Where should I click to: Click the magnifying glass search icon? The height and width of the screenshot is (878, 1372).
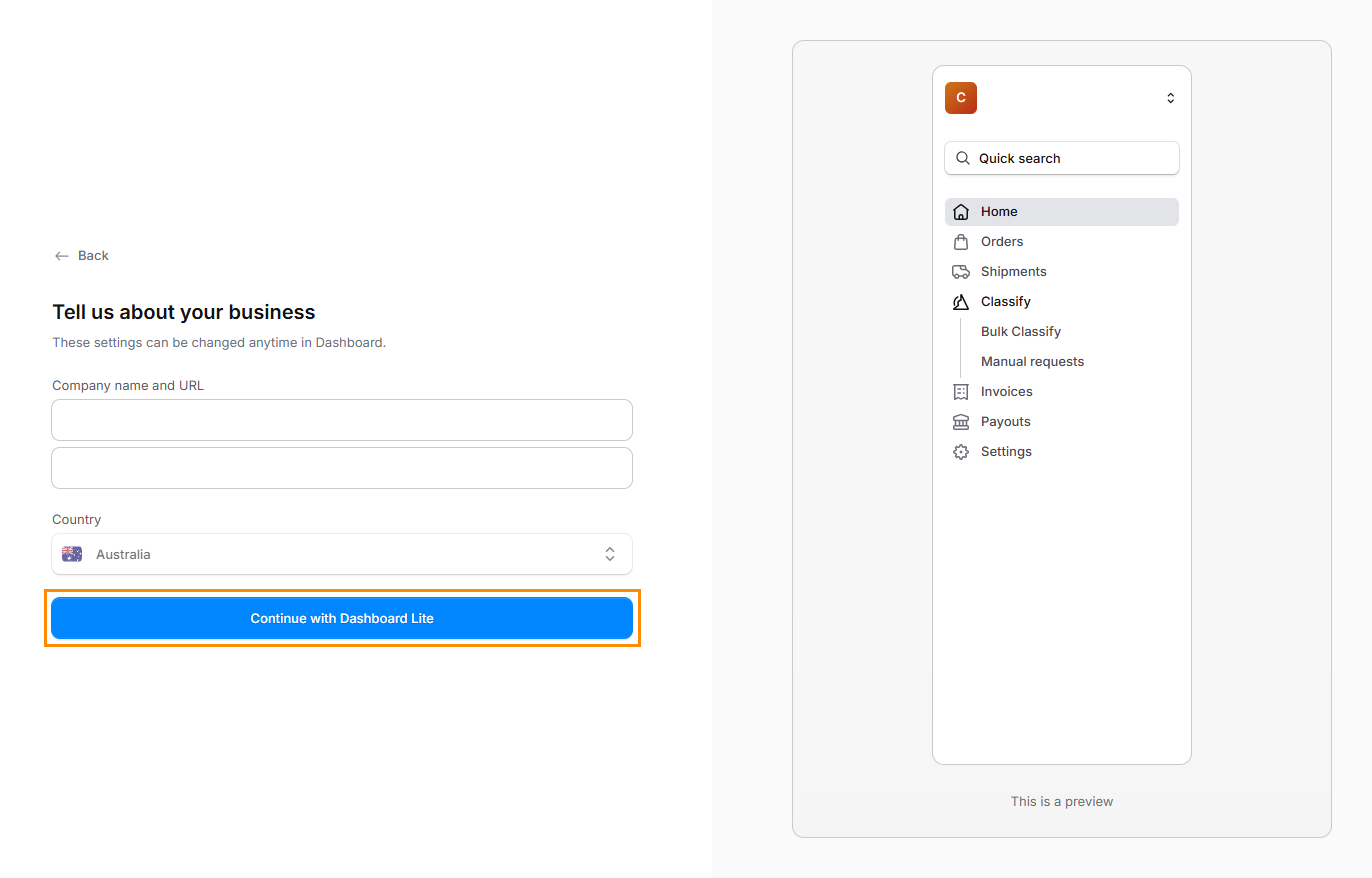[x=963, y=158]
